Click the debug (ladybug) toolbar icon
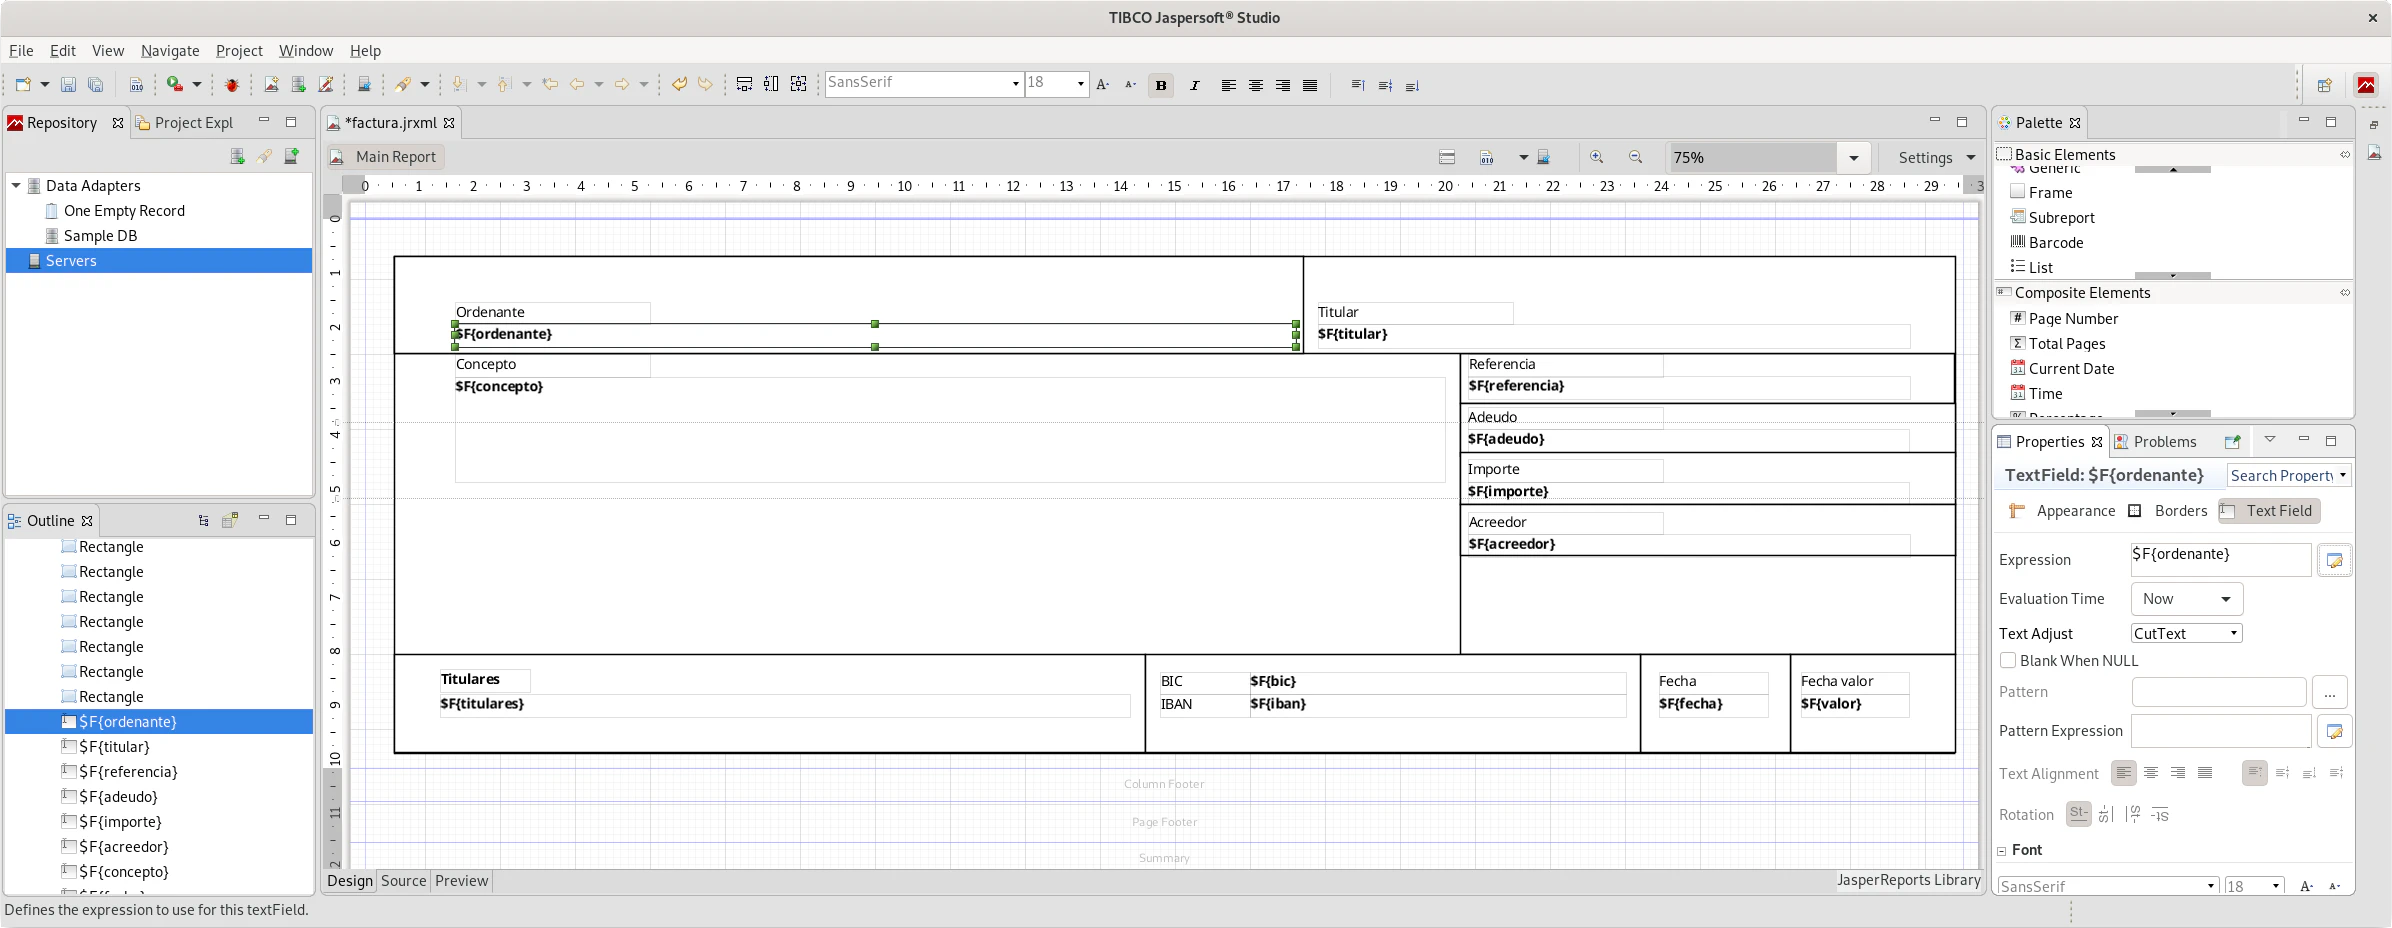 232,84
